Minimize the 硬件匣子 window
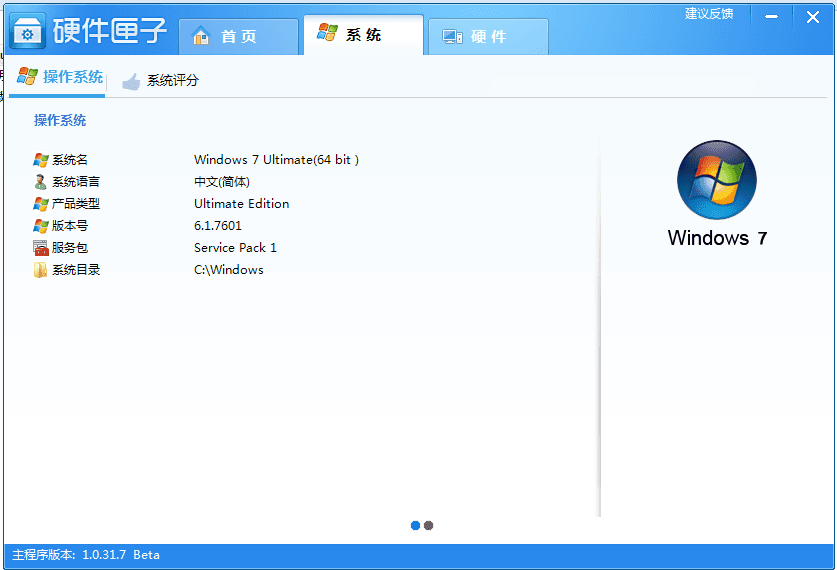837x570 pixels. (771, 15)
